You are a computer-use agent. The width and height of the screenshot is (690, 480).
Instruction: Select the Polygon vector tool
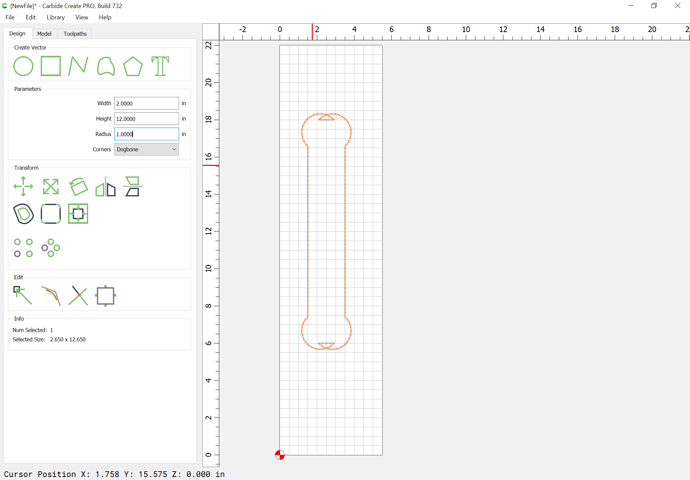[133, 66]
